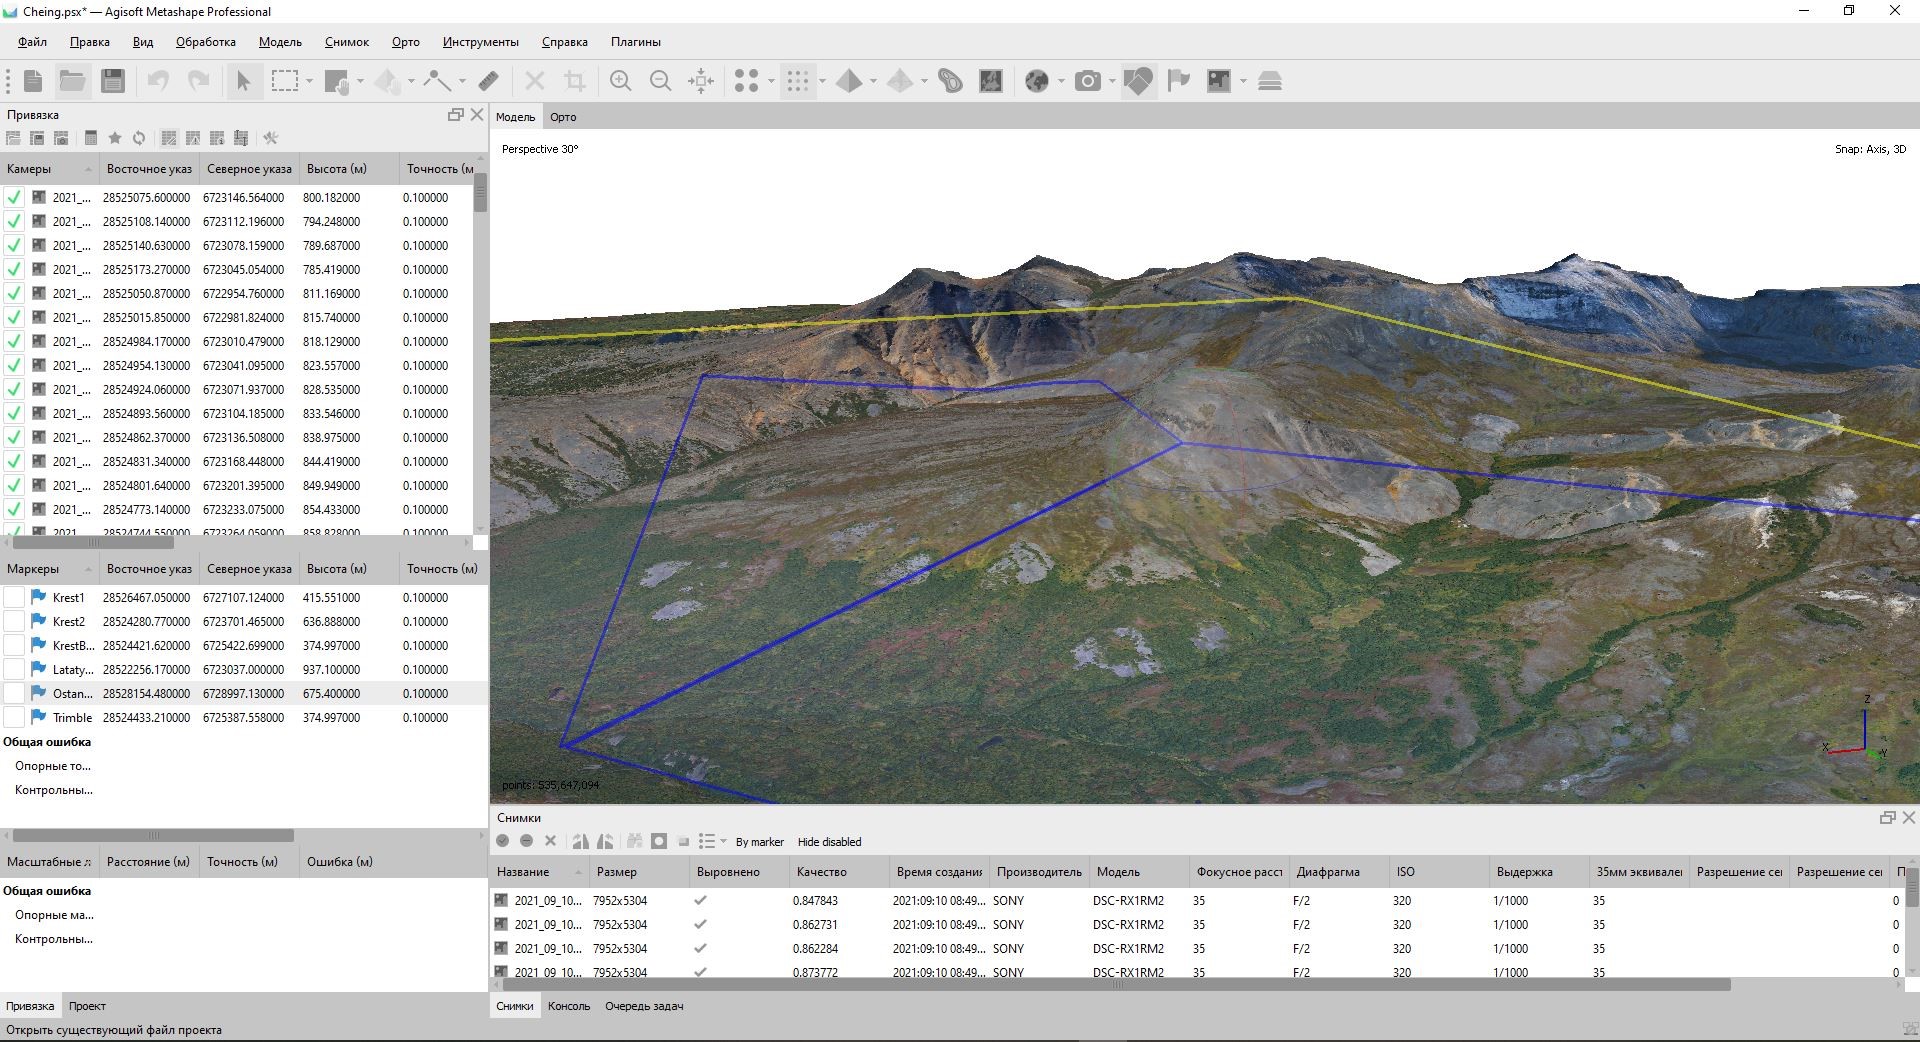The width and height of the screenshot is (1920, 1042).
Task: Open the Обработка menu
Action: tap(205, 42)
